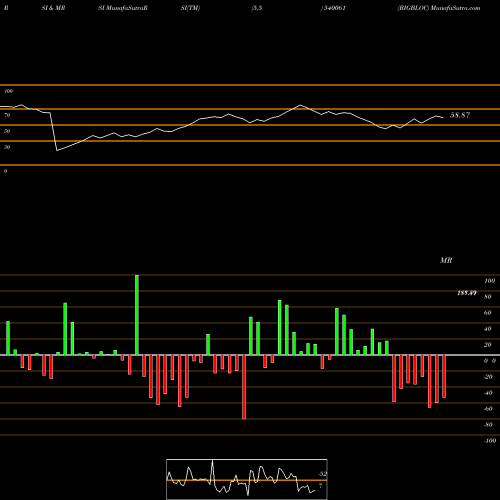Click the last red bar at right end
This screenshot has height=500, width=500.
coord(444,376)
